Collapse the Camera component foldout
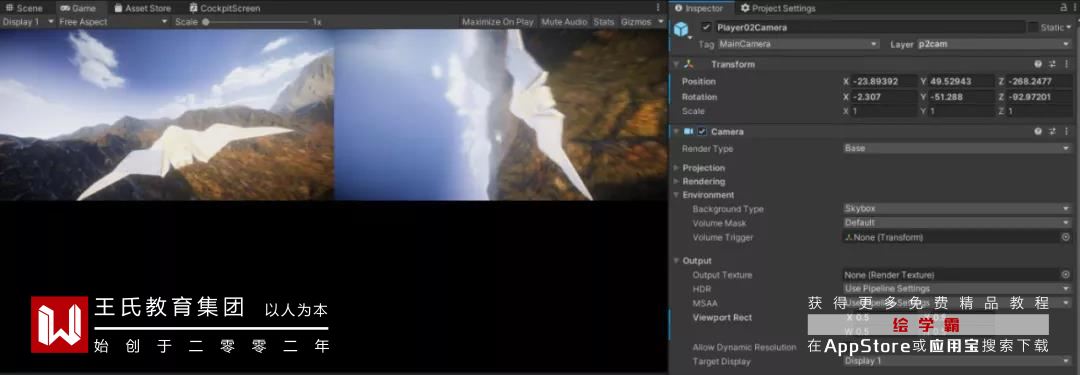This screenshot has width=1080, height=375. coord(676,132)
